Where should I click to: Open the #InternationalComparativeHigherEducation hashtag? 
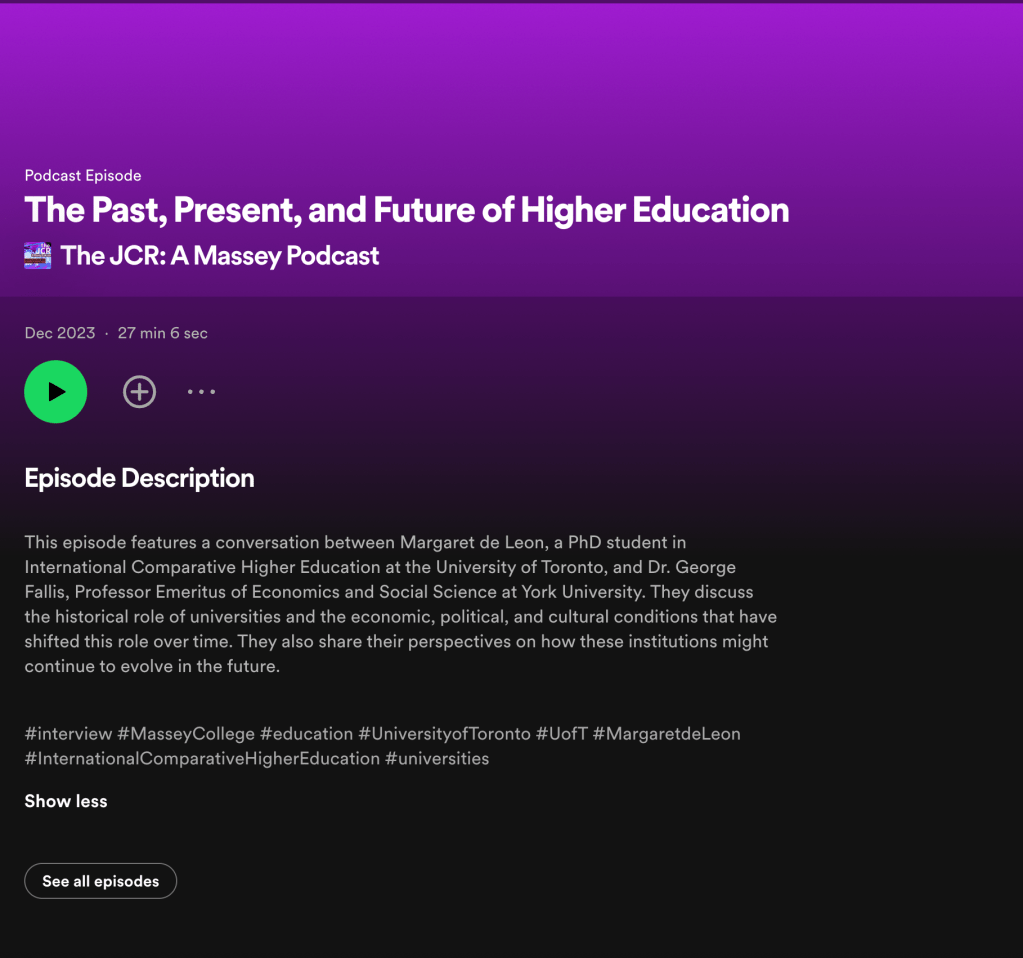[x=202, y=759]
